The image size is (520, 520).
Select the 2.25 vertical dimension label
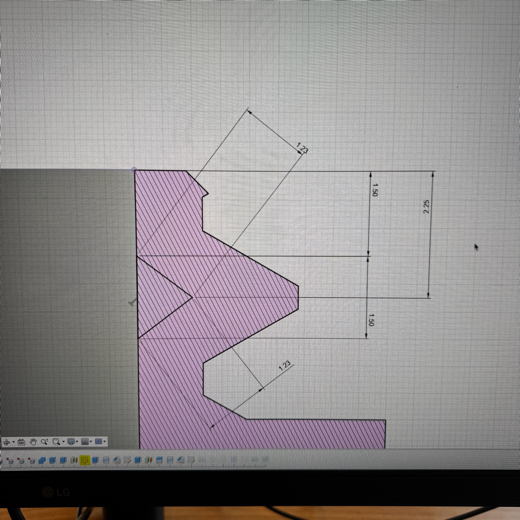pyautogui.click(x=426, y=207)
